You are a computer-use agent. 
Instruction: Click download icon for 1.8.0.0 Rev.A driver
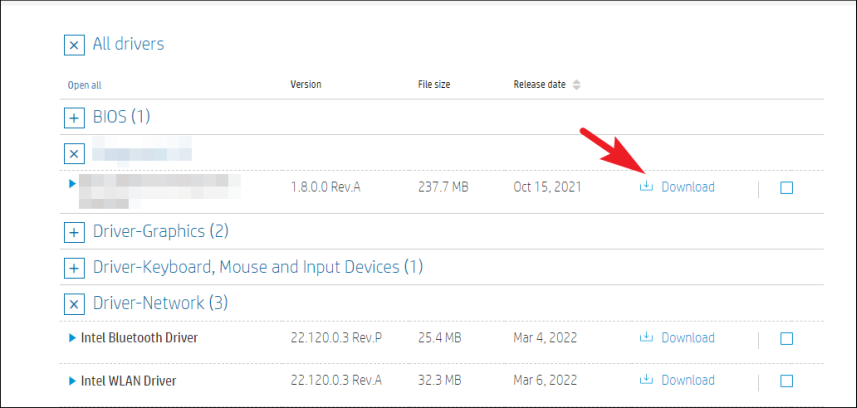tap(646, 187)
